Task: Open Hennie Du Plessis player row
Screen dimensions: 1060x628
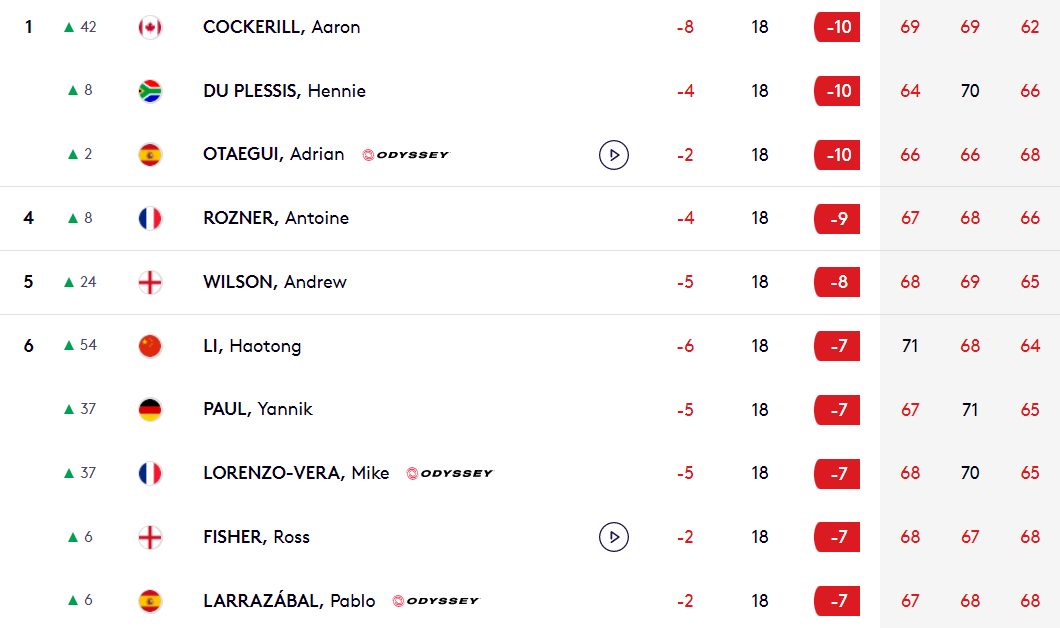Action: point(530,91)
